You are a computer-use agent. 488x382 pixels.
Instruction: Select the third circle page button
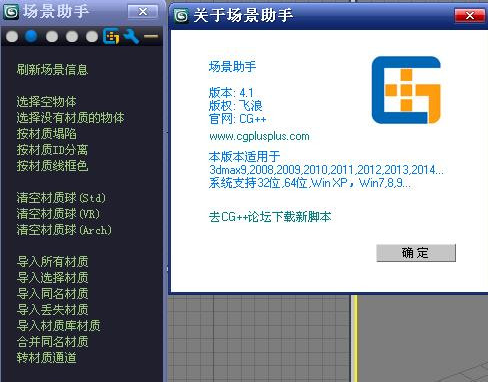(x=52, y=36)
